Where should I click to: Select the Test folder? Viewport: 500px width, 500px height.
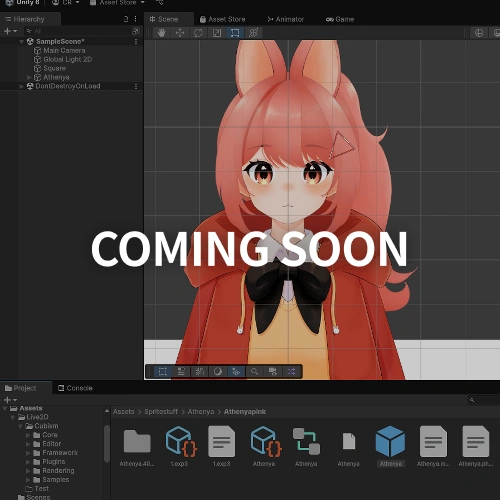pyautogui.click(x=37, y=489)
